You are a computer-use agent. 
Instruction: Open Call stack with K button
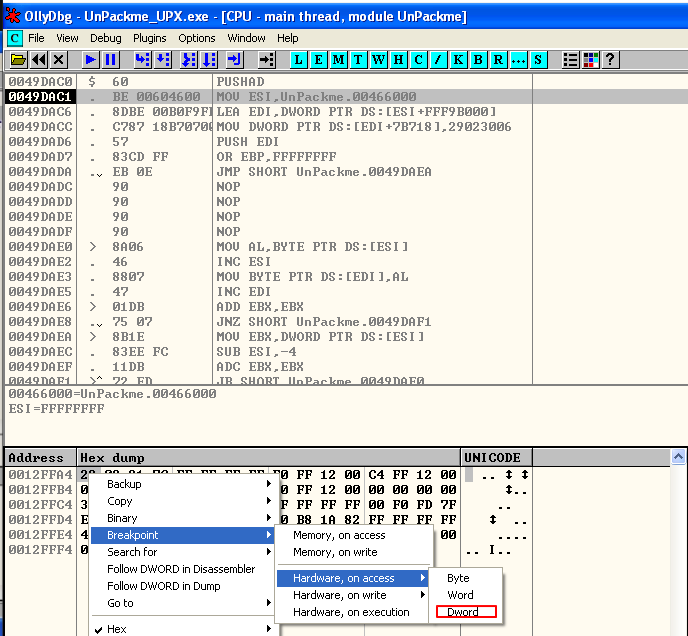[459, 60]
